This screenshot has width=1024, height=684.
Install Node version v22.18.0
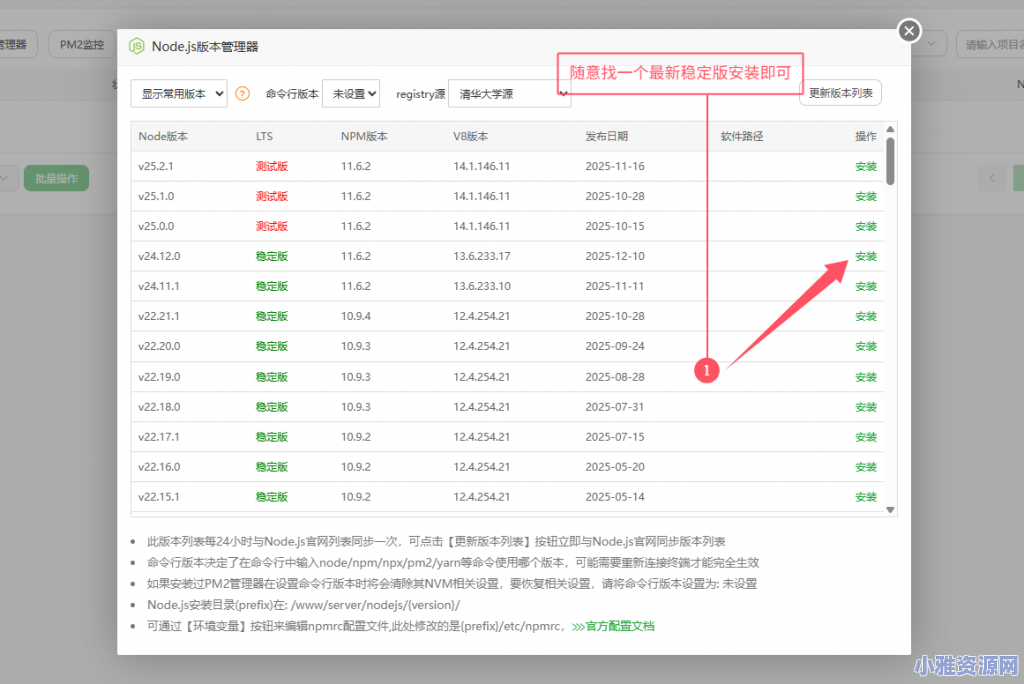pos(866,407)
